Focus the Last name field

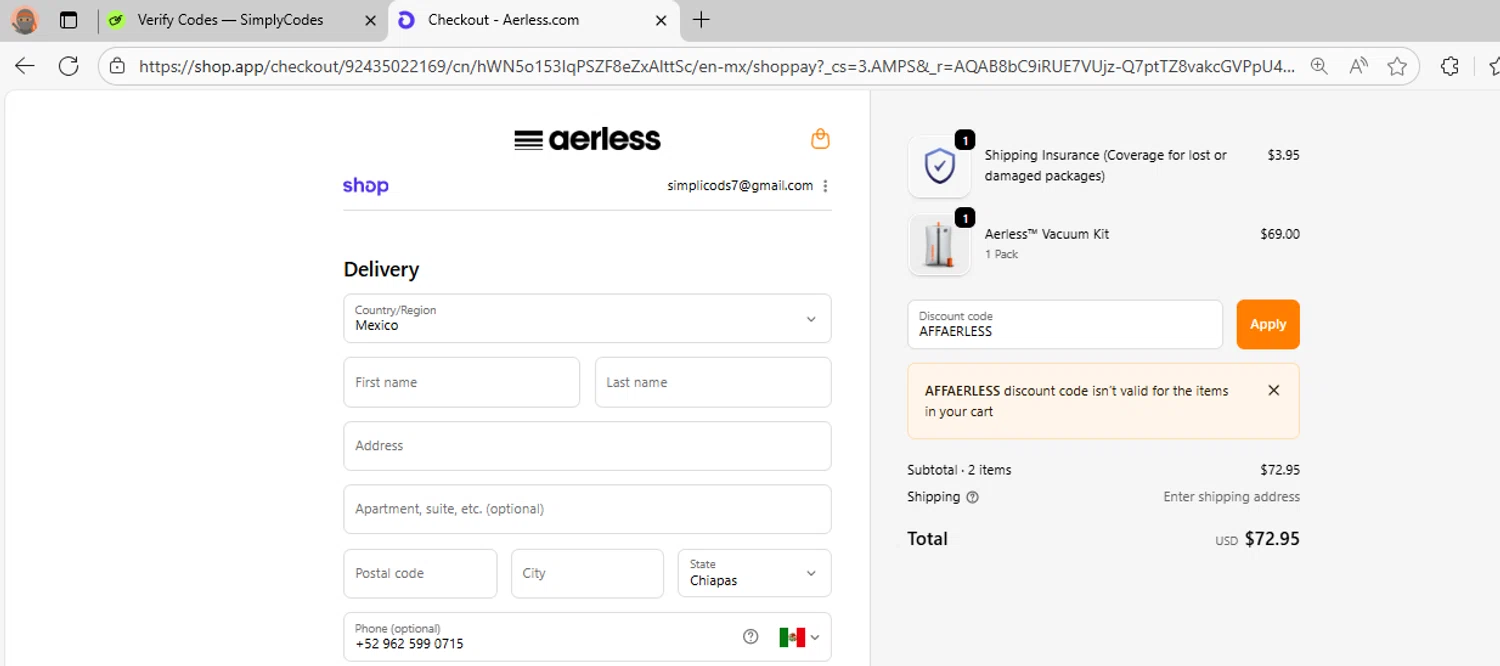point(713,382)
